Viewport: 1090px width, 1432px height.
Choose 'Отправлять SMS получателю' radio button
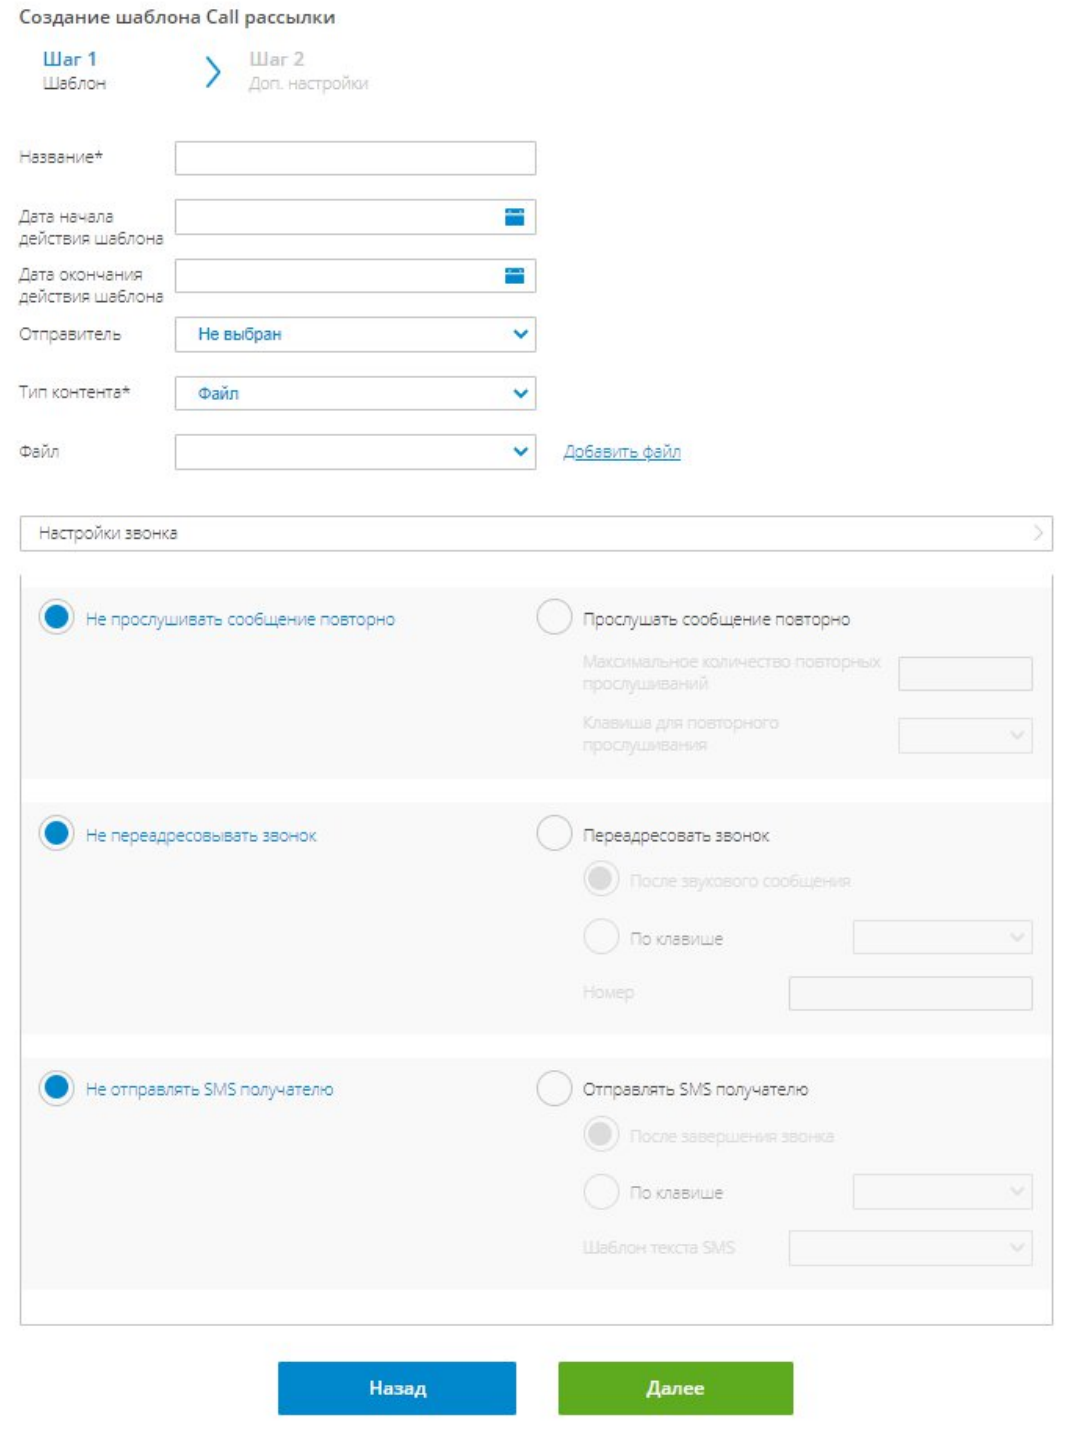(554, 1088)
